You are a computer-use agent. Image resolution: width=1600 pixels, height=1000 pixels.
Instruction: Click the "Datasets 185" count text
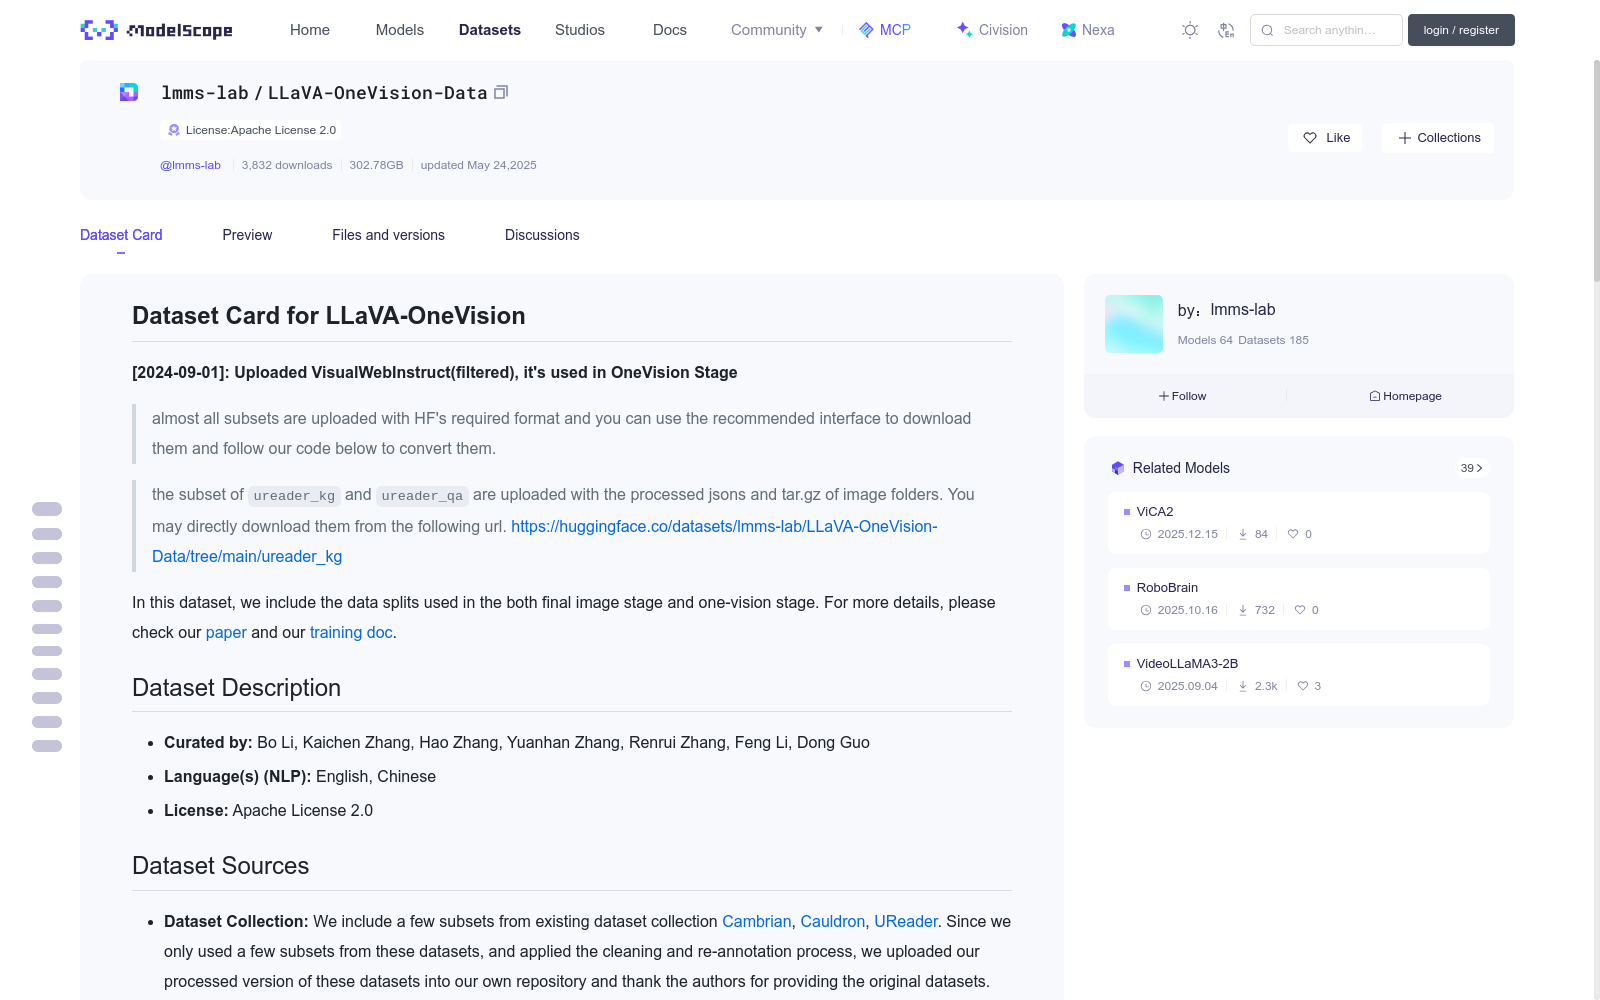point(1273,340)
